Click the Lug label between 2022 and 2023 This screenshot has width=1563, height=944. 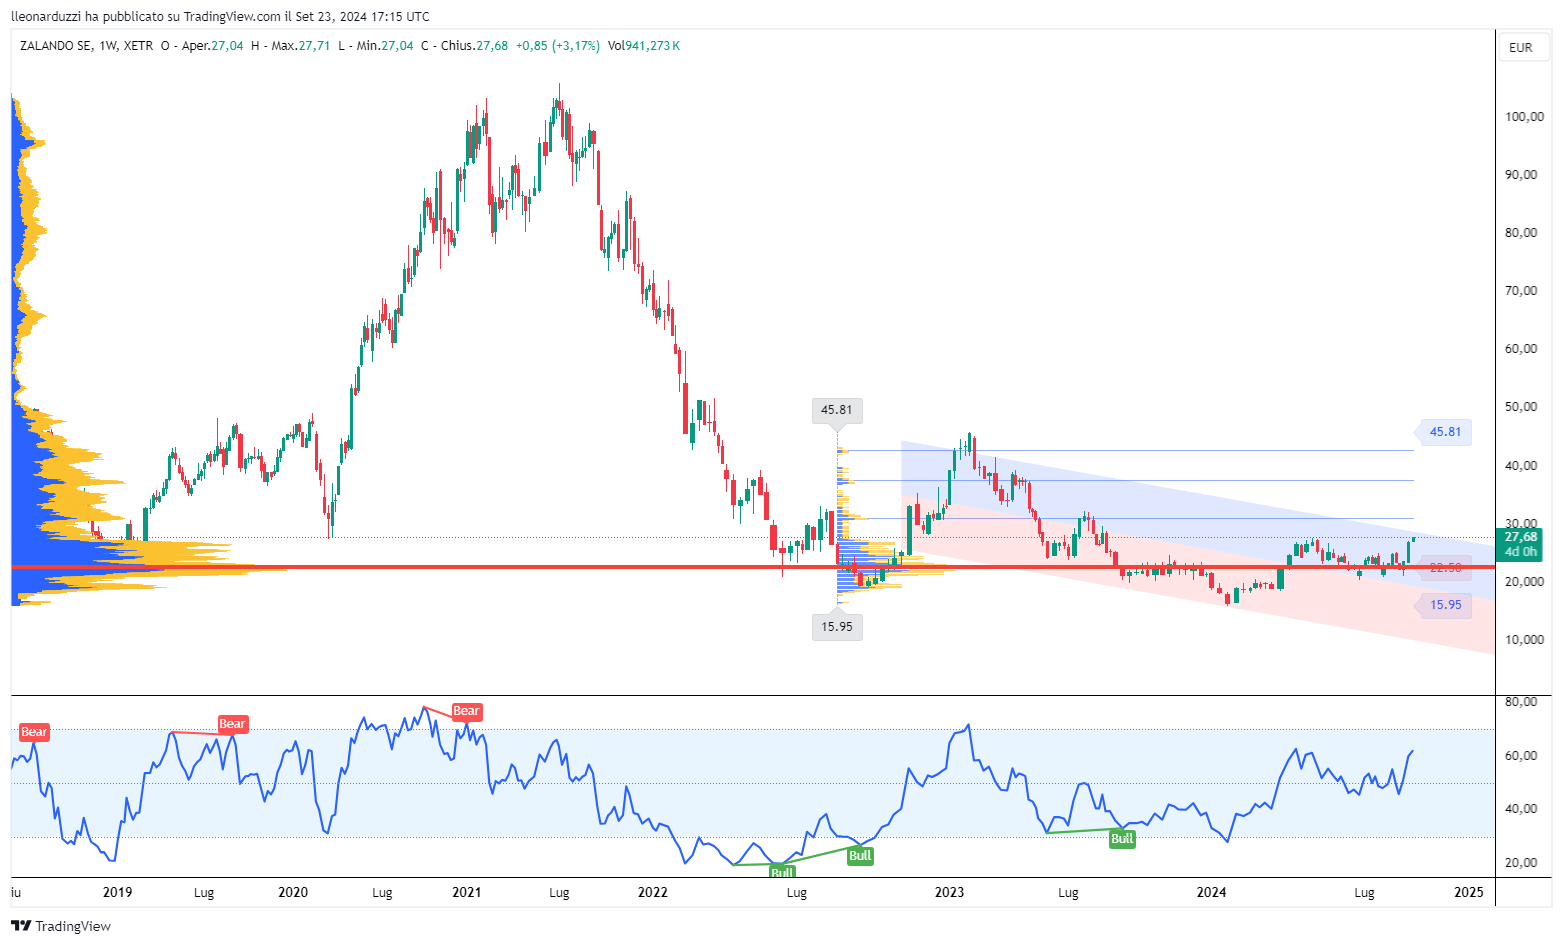pos(797,893)
